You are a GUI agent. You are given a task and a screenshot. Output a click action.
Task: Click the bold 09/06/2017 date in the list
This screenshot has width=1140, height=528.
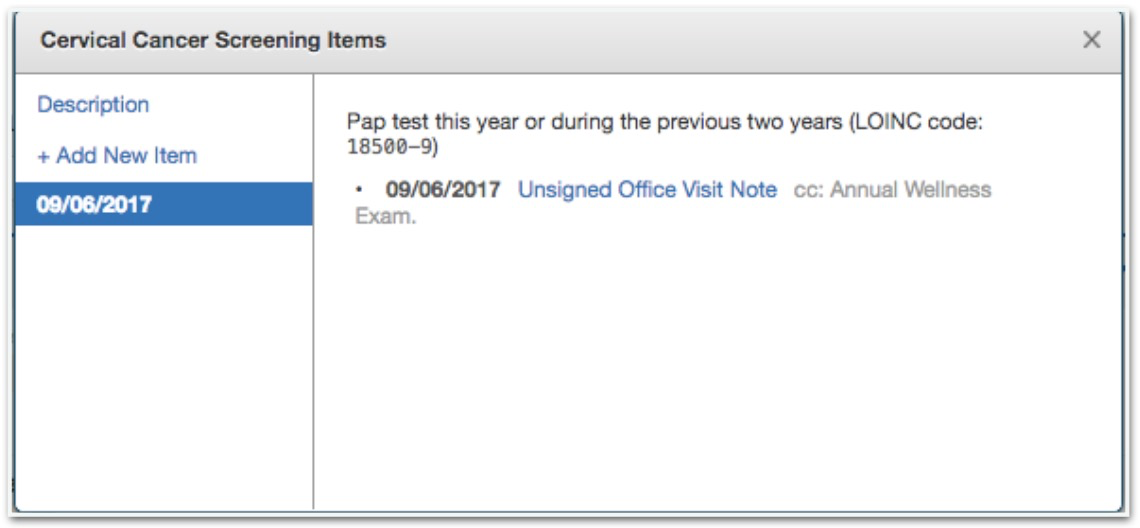click(x=443, y=190)
